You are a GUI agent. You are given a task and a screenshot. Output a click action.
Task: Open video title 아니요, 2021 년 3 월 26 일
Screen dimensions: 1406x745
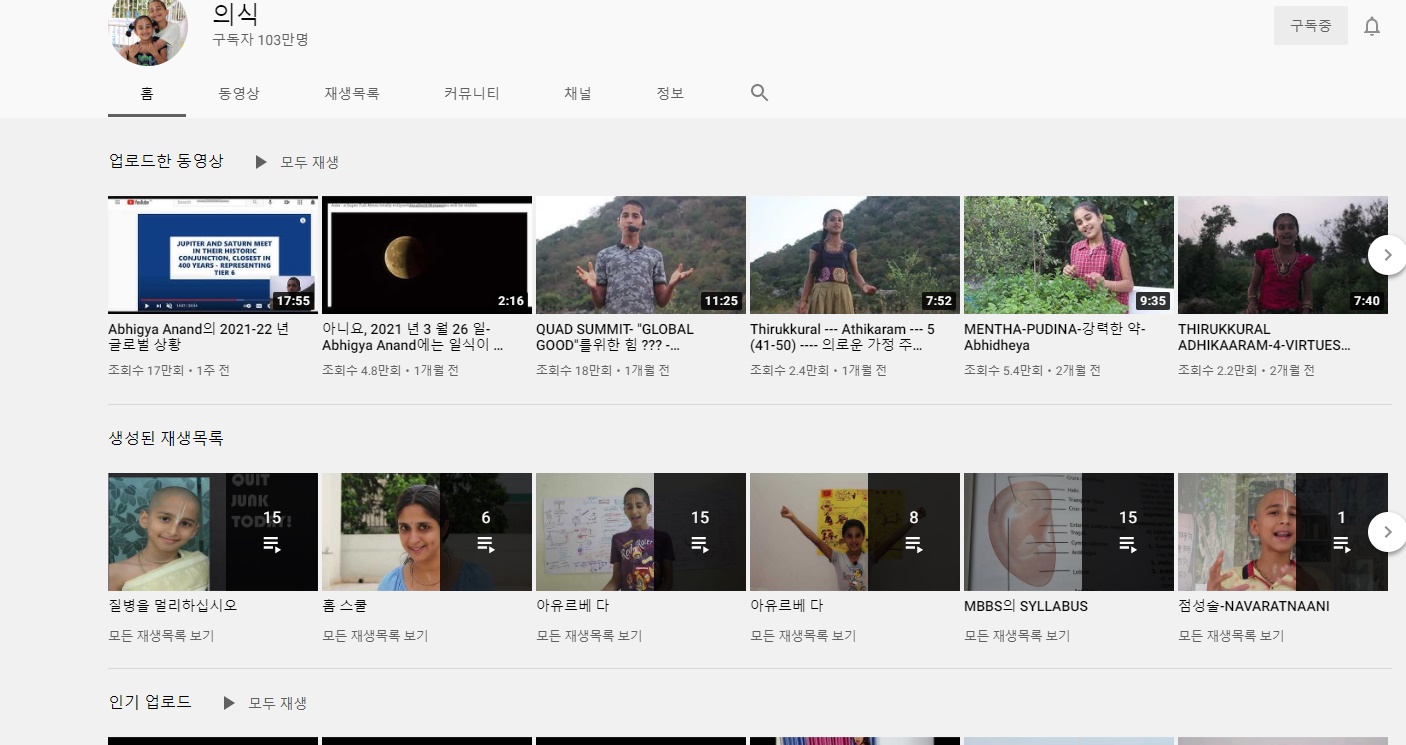(412, 337)
